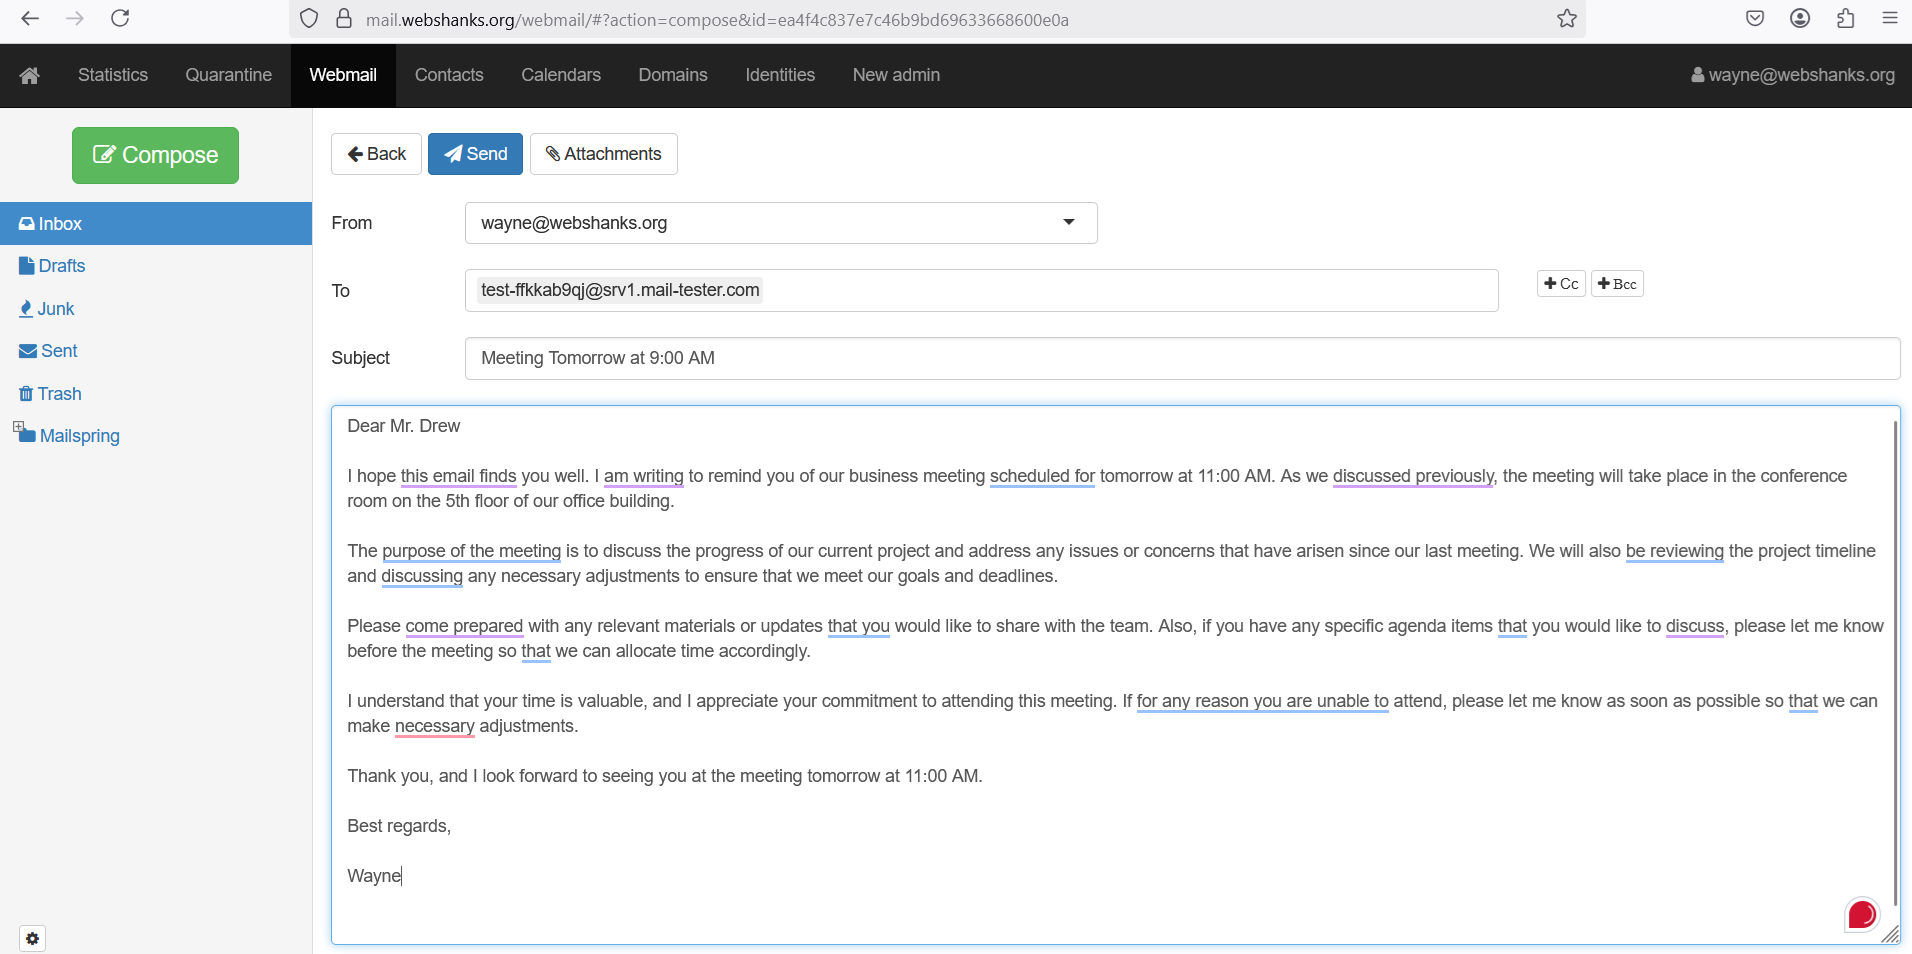Open user menu wayne@webshanks.org
Viewport: 1912px width, 954px height.
[x=1793, y=75]
